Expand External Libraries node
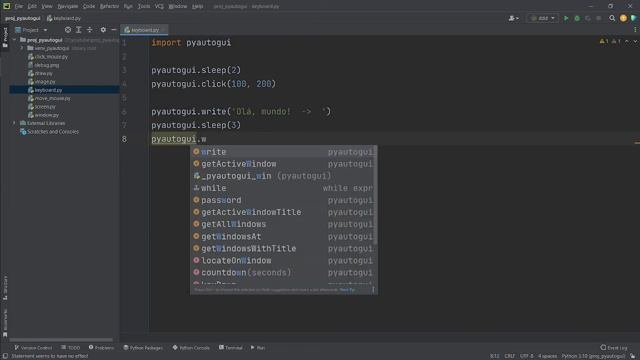This screenshot has width=640, height=360. pyautogui.click(x=15, y=123)
